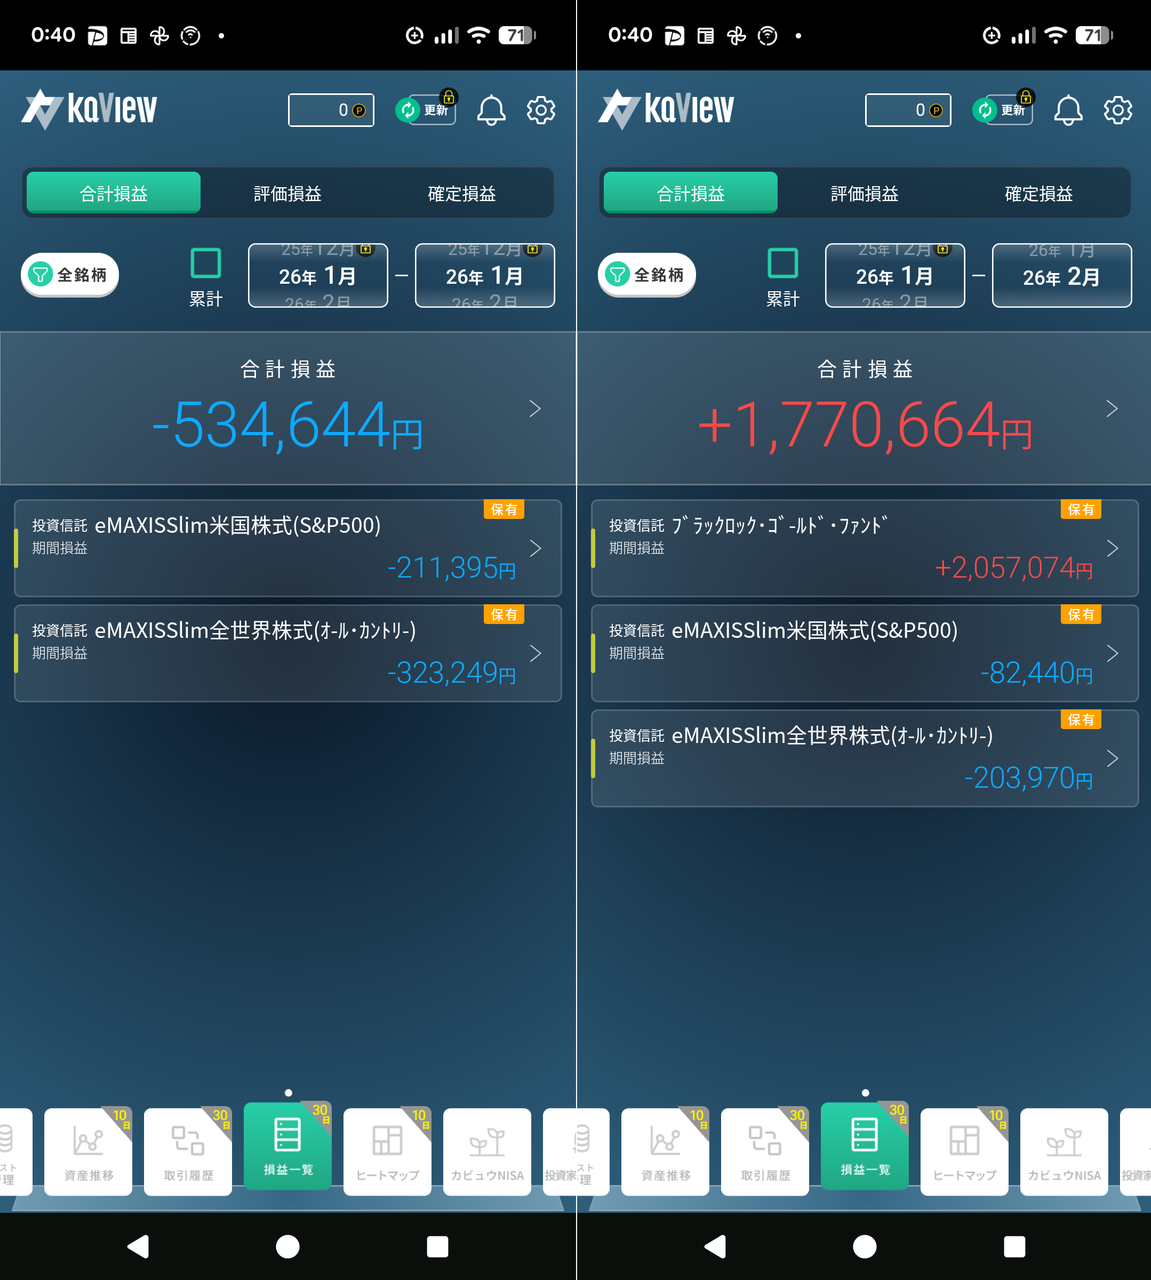
Task: Open the 全銘柄 filter button
Action: tap(69, 274)
